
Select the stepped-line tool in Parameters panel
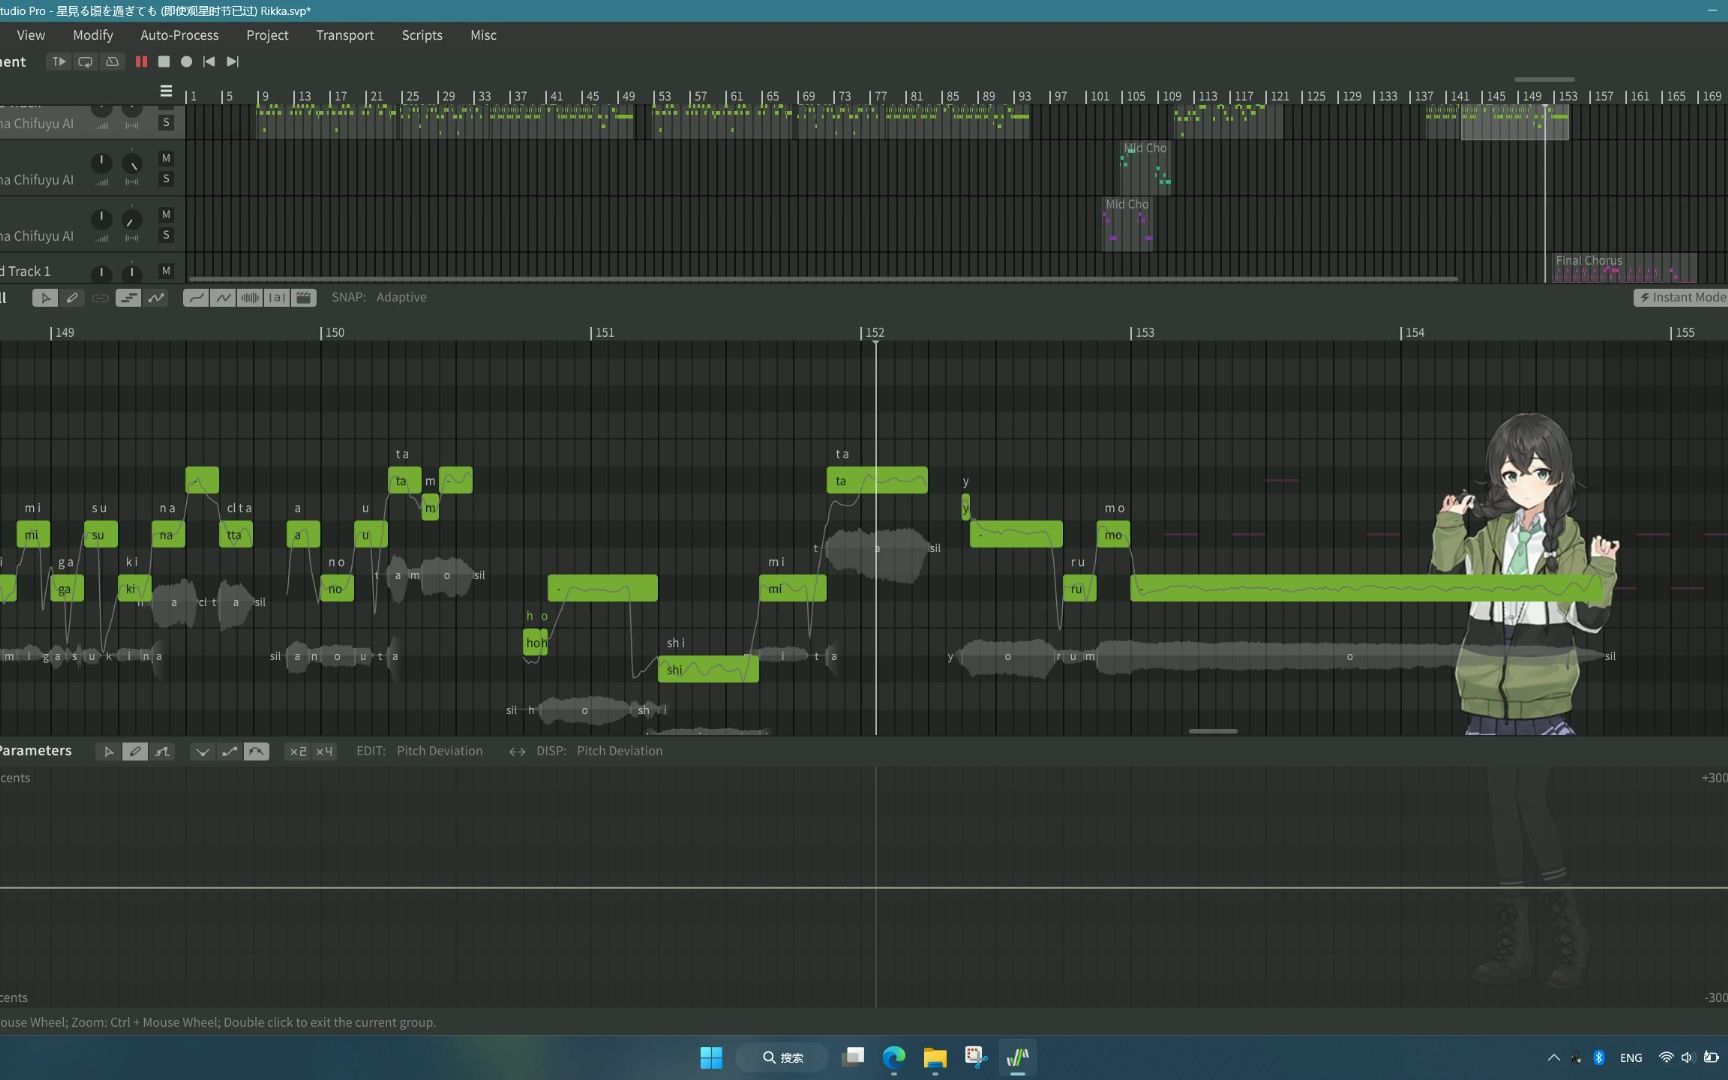162,751
